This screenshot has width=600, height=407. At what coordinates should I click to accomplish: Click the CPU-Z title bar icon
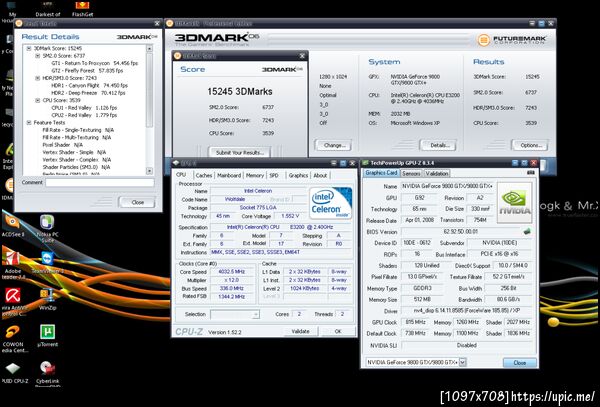[176, 163]
